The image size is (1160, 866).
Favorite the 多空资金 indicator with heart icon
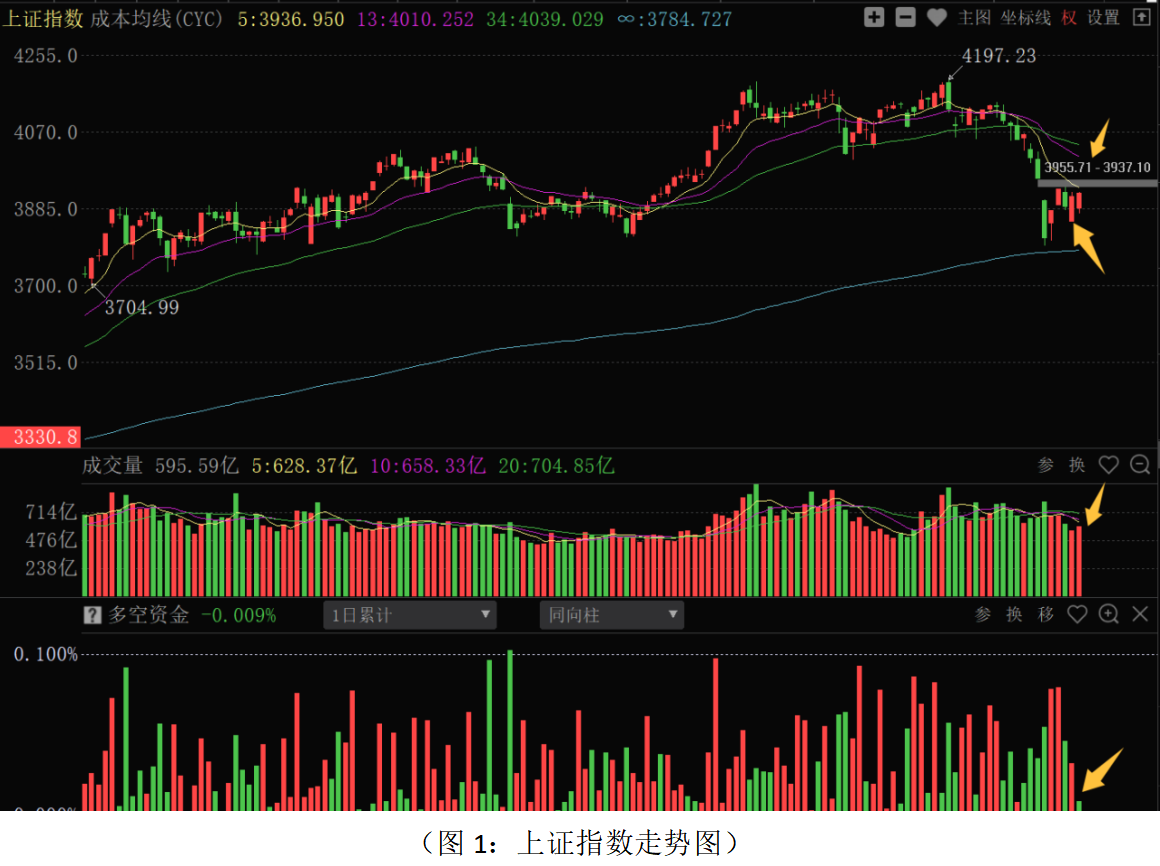click(1076, 614)
